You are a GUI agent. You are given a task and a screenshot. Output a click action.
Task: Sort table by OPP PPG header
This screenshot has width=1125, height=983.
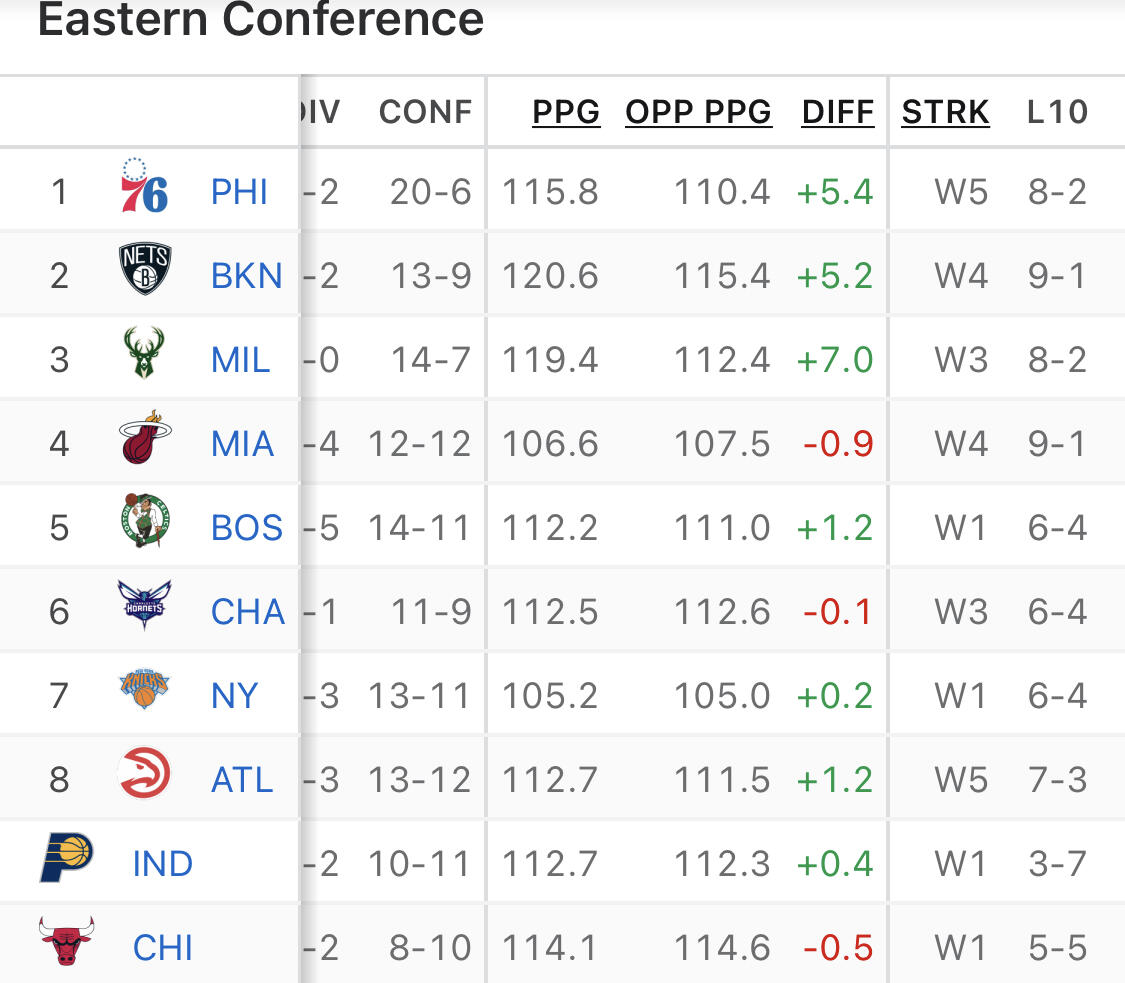[698, 112]
